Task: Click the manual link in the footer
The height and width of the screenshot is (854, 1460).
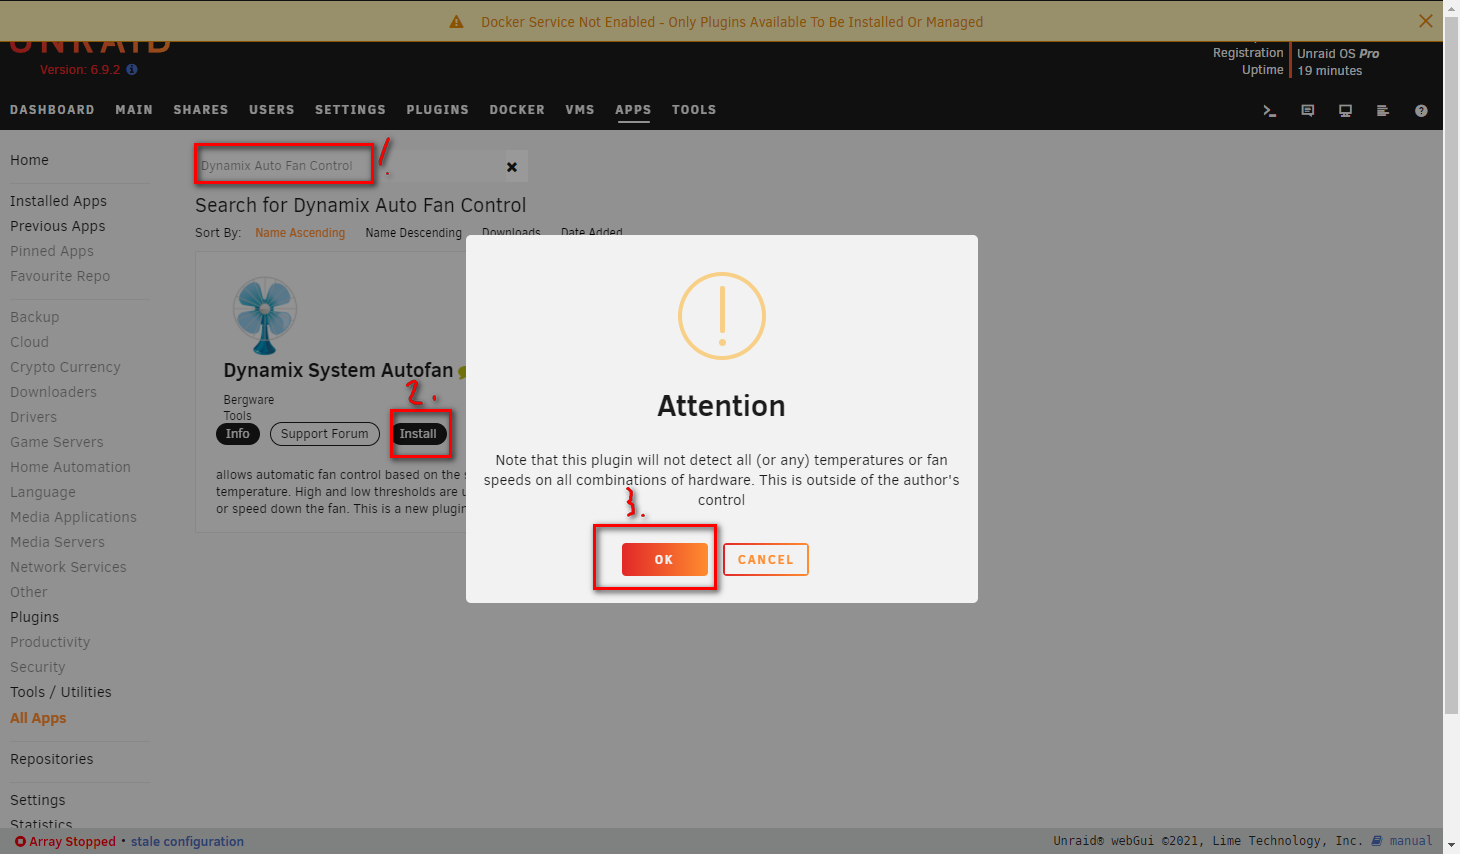Action: (1402, 841)
